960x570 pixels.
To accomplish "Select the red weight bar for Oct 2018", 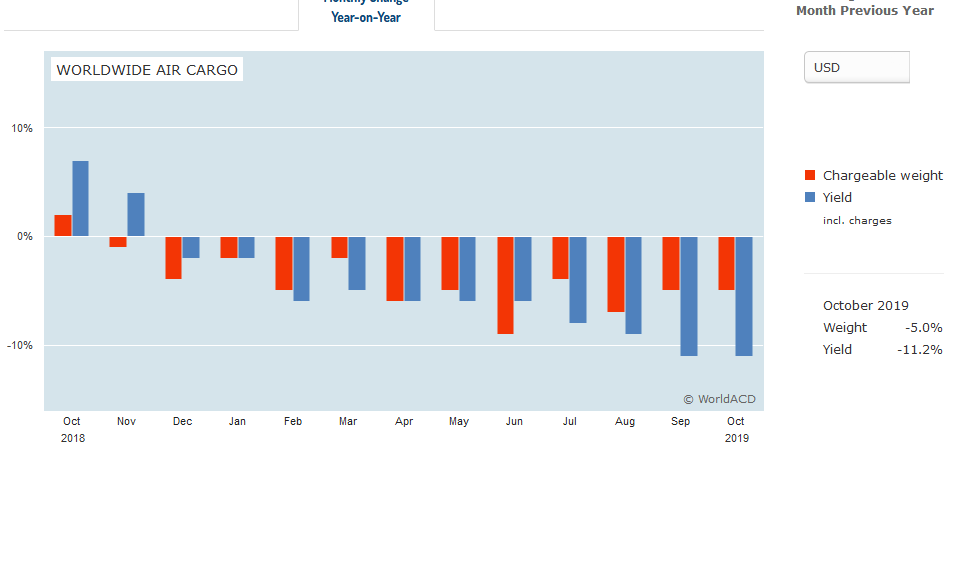I will (x=63, y=225).
